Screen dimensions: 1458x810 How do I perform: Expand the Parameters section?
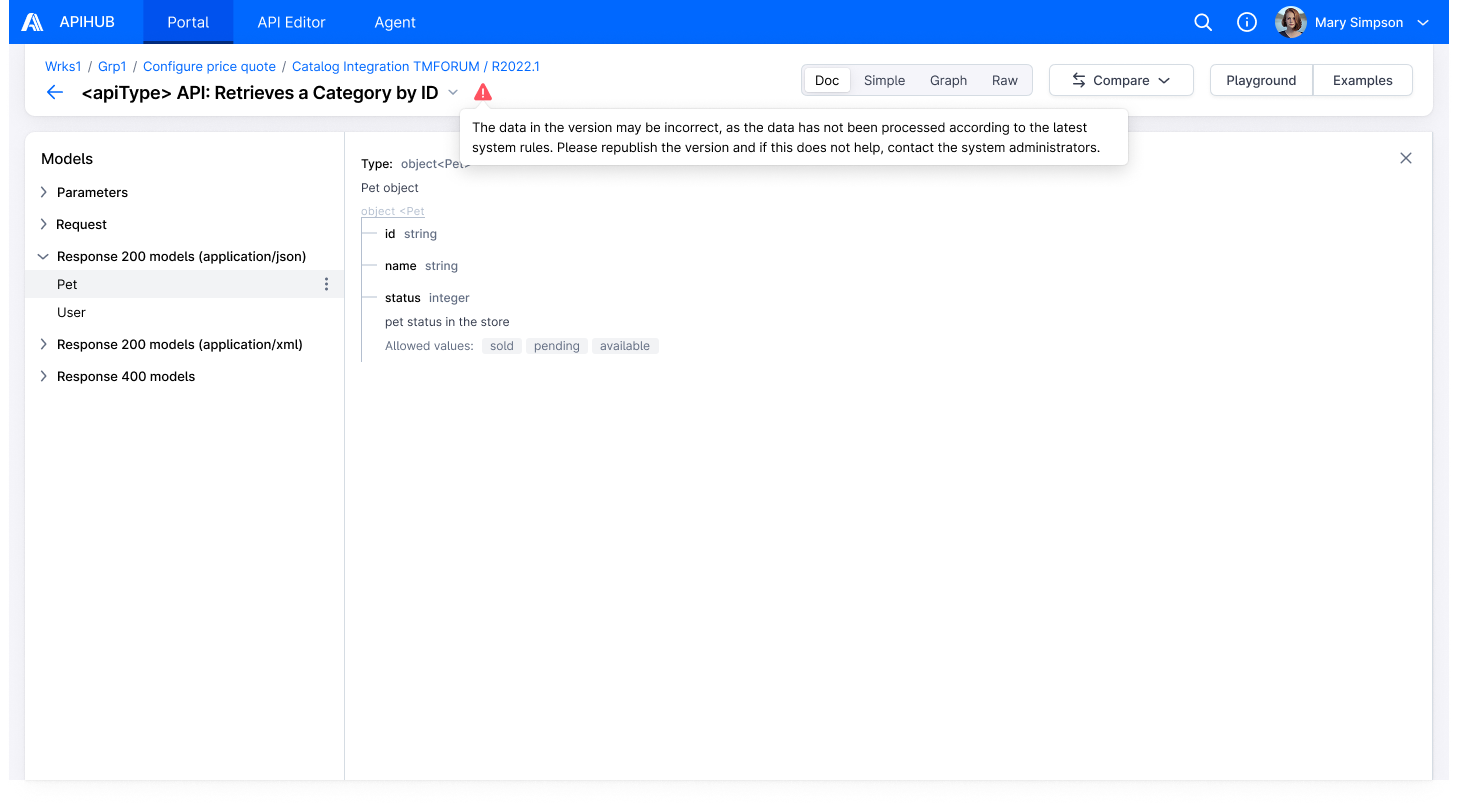click(43, 192)
